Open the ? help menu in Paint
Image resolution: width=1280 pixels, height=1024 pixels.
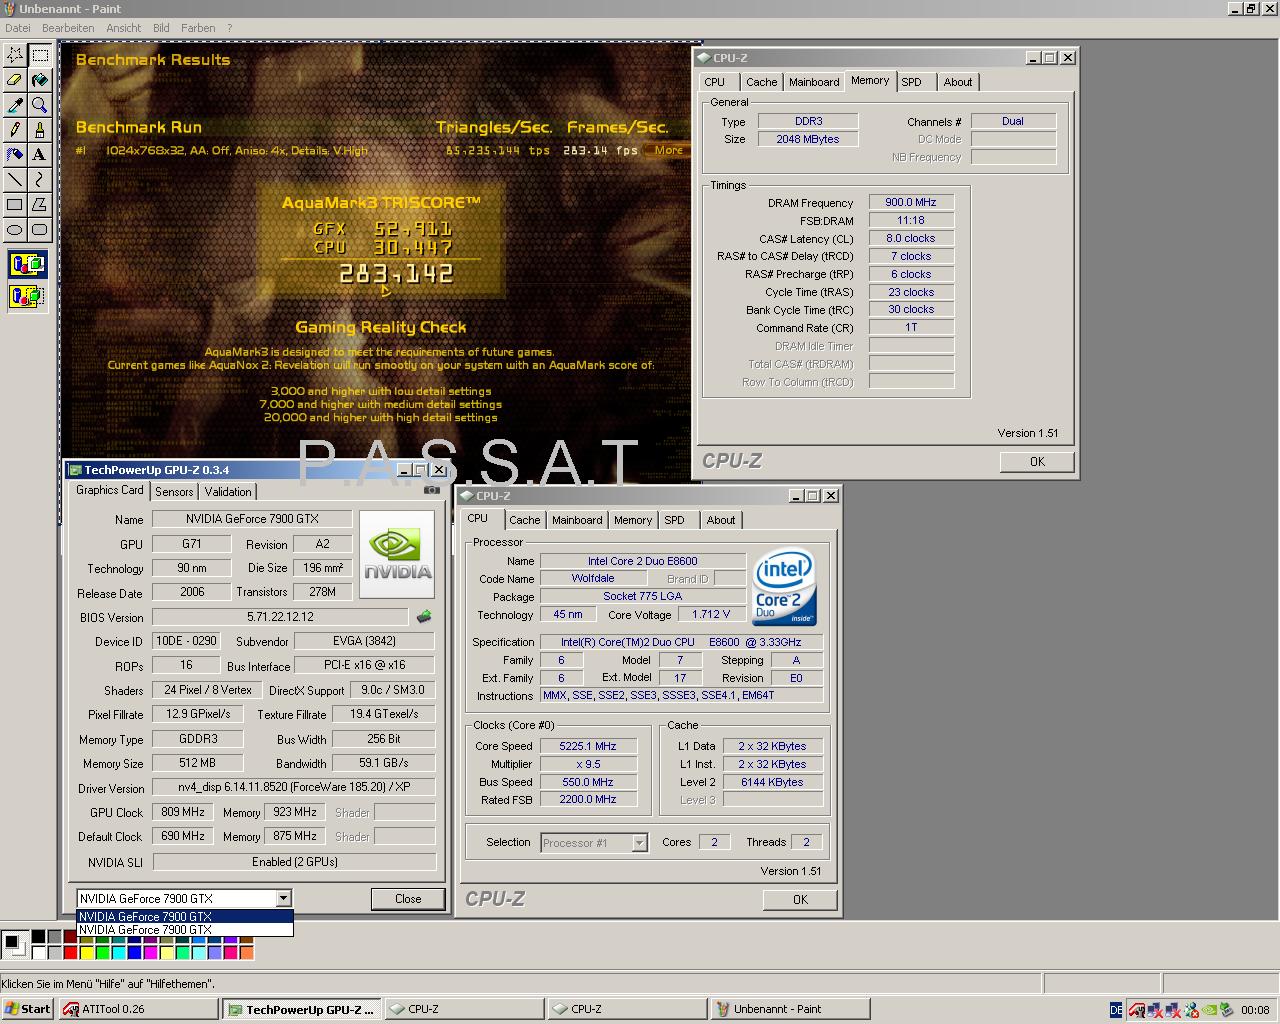(x=229, y=28)
